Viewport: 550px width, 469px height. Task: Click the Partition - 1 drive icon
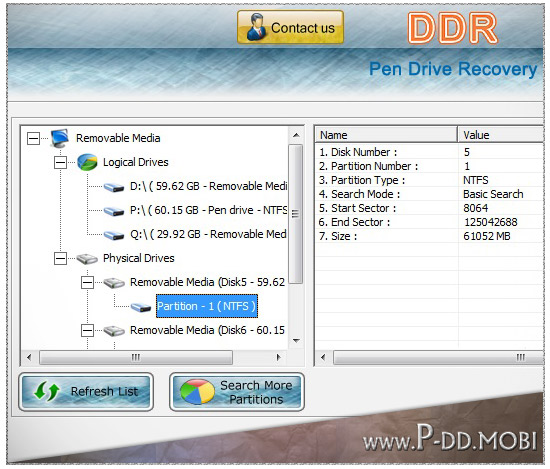tap(141, 307)
